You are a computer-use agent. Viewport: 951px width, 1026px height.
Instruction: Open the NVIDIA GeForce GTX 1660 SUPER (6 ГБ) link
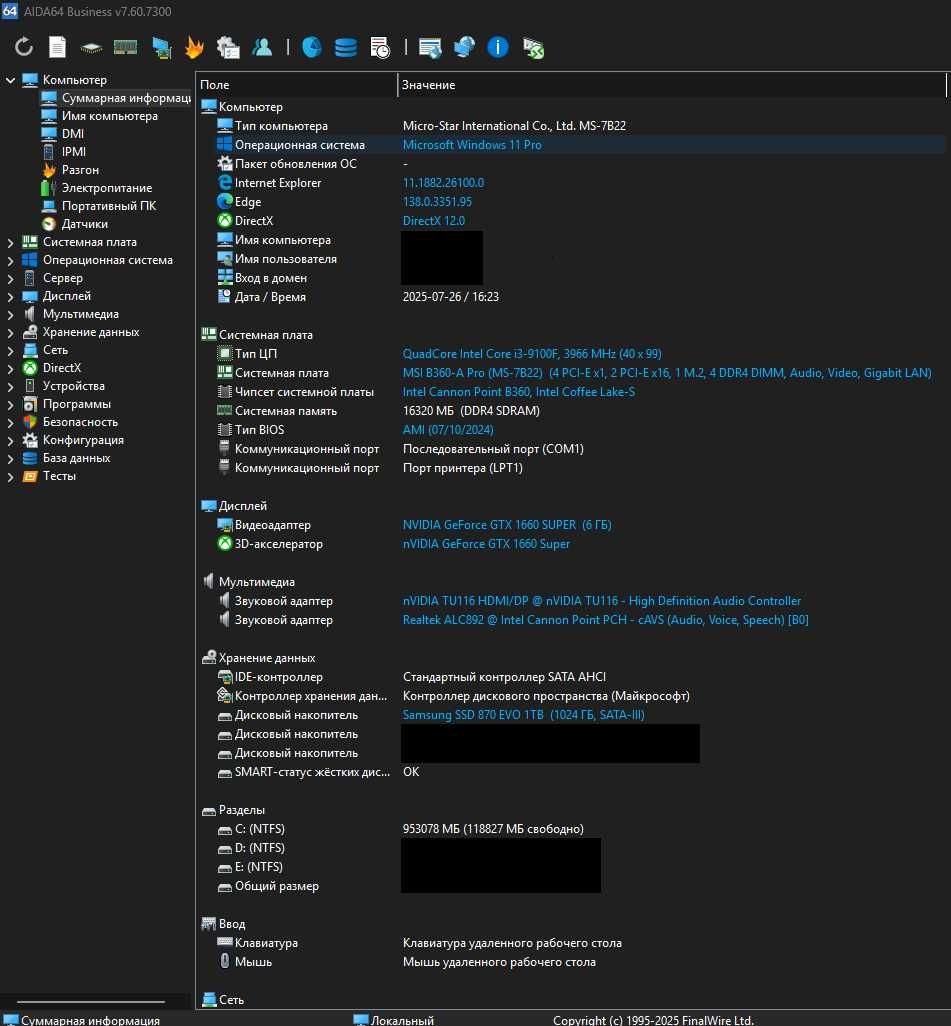coord(507,525)
